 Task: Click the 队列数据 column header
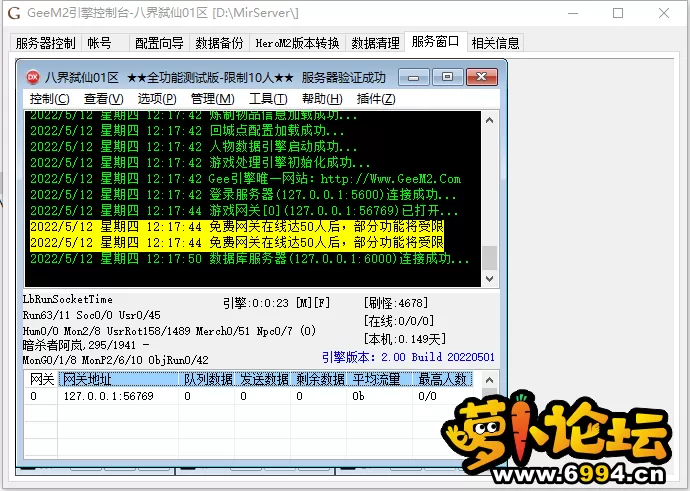pyautogui.click(x=207, y=379)
